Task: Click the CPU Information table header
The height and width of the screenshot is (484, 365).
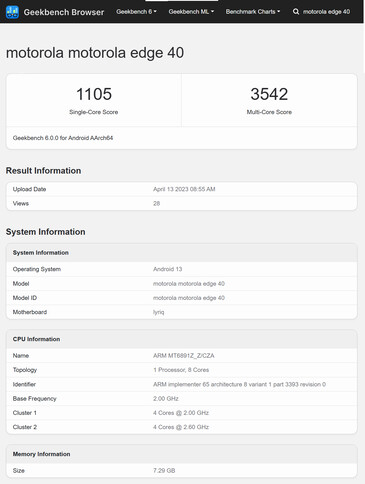Action: tap(36, 339)
